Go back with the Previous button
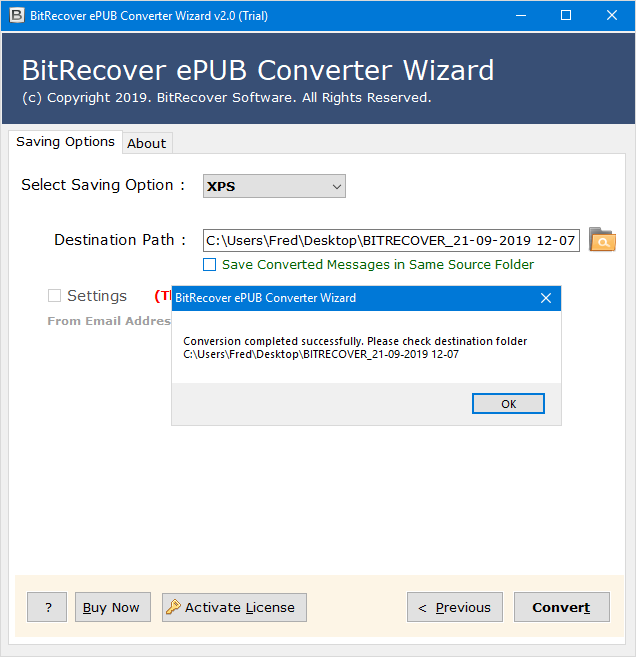This screenshot has width=636, height=657. (x=455, y=607)
